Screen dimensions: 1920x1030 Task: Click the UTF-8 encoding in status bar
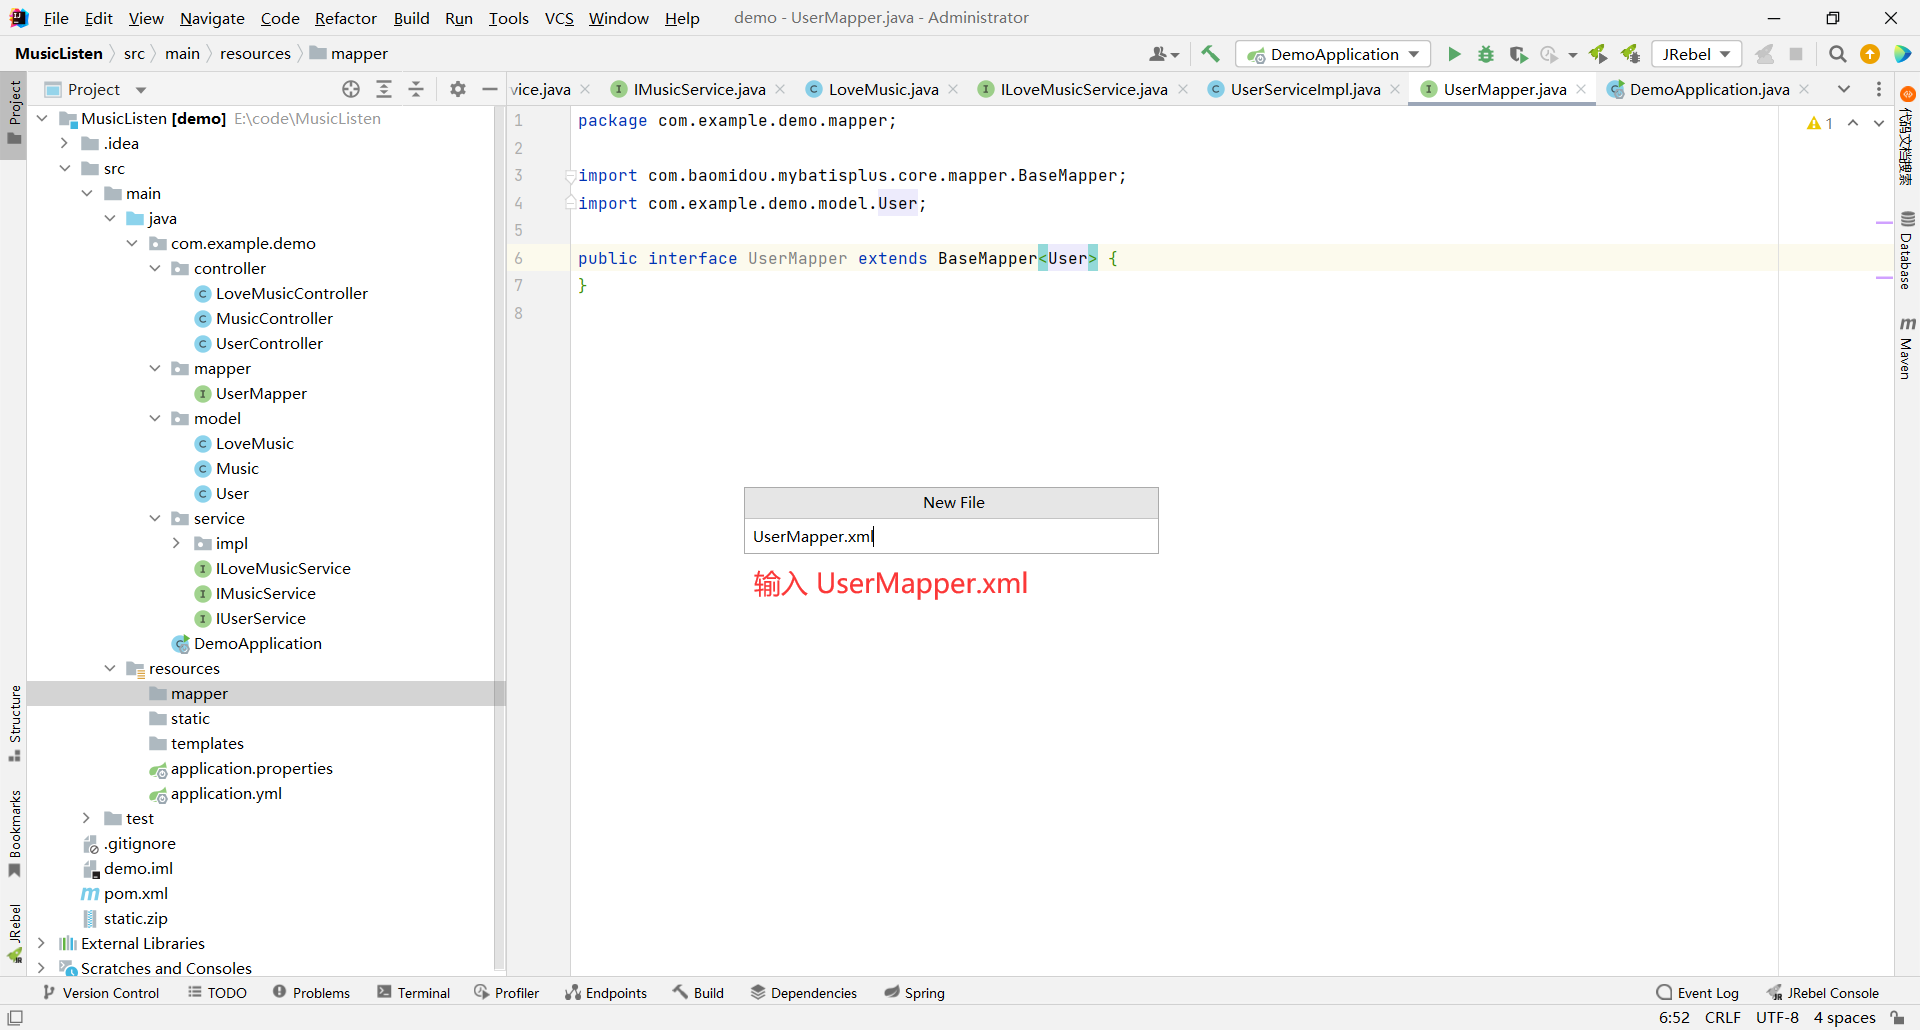[1777, 1018]
